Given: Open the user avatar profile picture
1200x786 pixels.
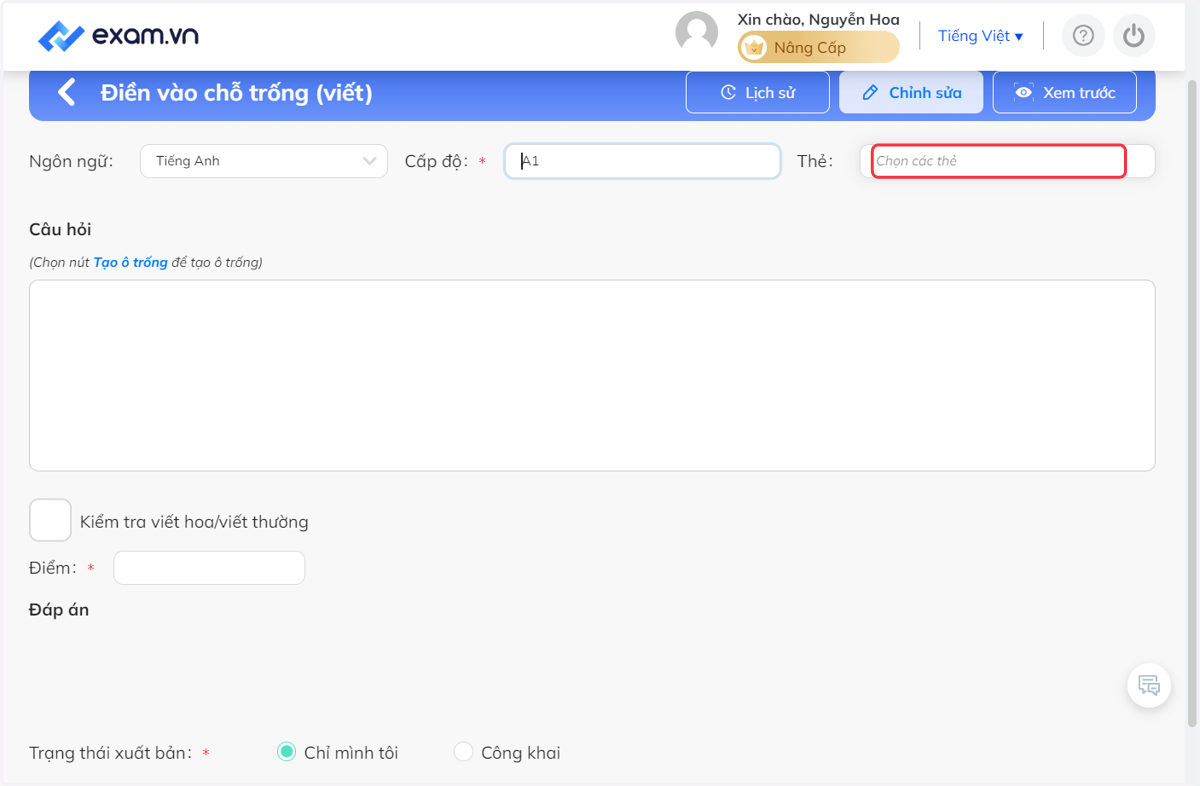Looking at the screenshot, I should tap(697, 33).
